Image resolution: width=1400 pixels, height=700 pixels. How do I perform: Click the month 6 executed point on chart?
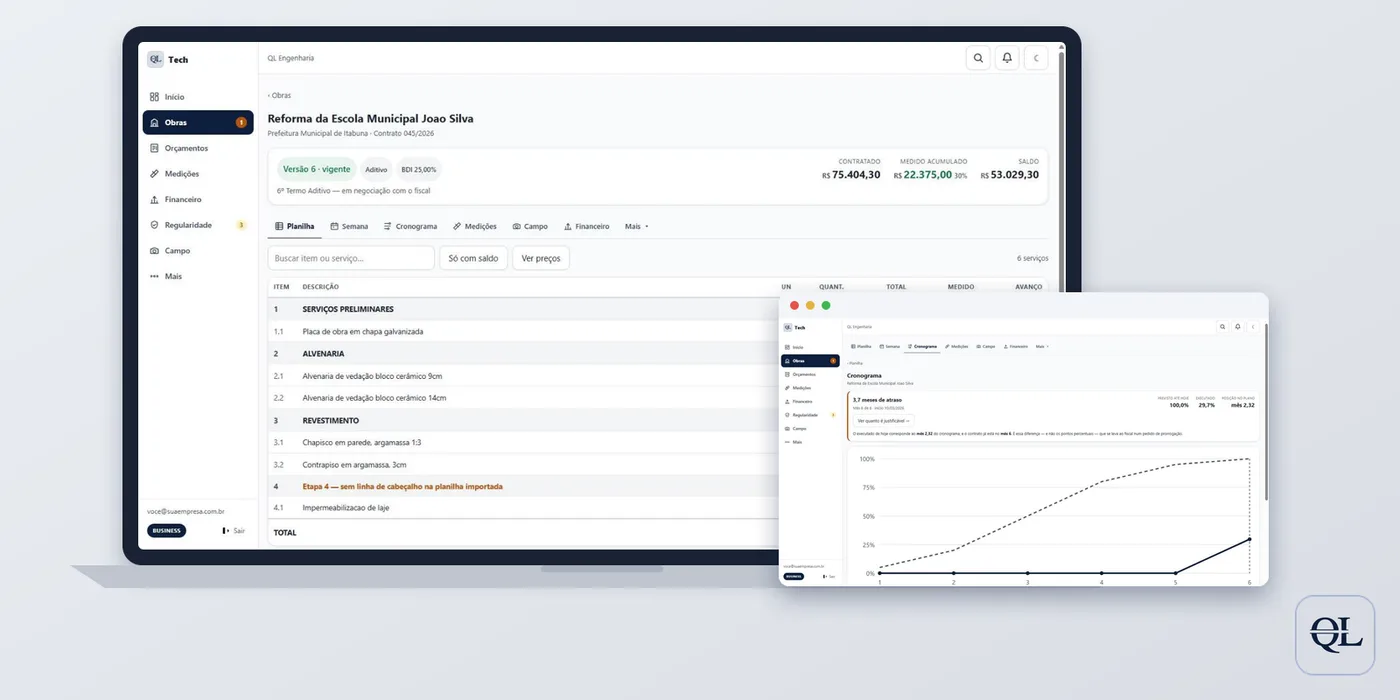coord(1249,539)
